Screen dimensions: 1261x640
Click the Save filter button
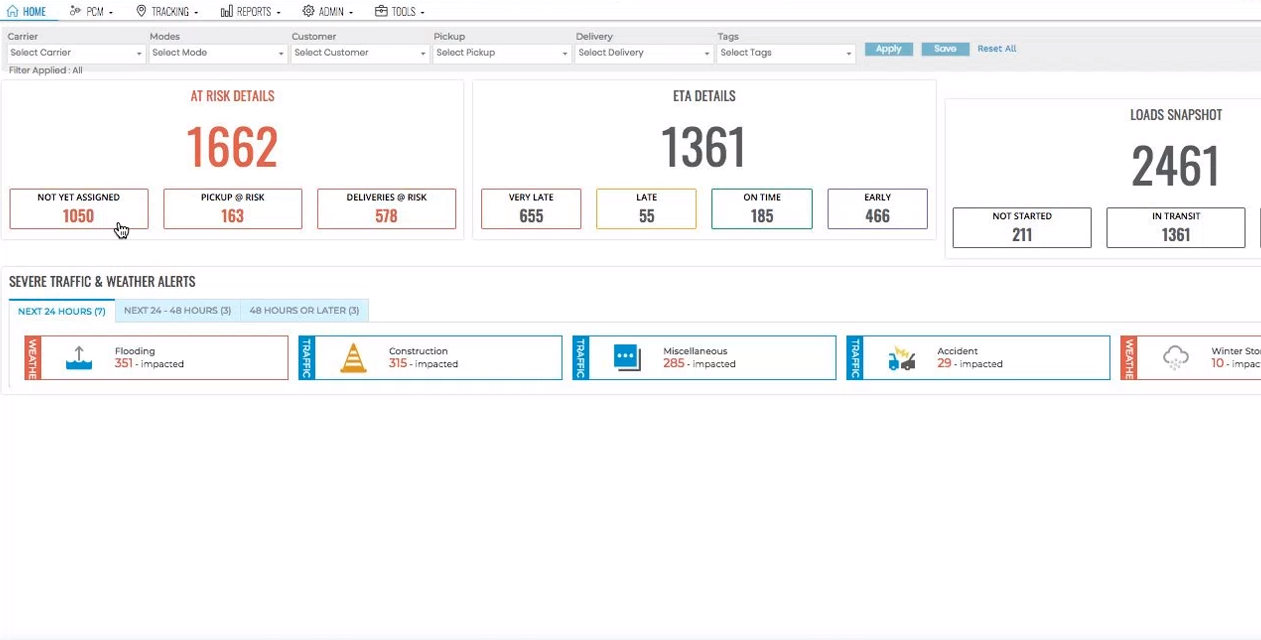pyautogui.click(x=945, y=49)
